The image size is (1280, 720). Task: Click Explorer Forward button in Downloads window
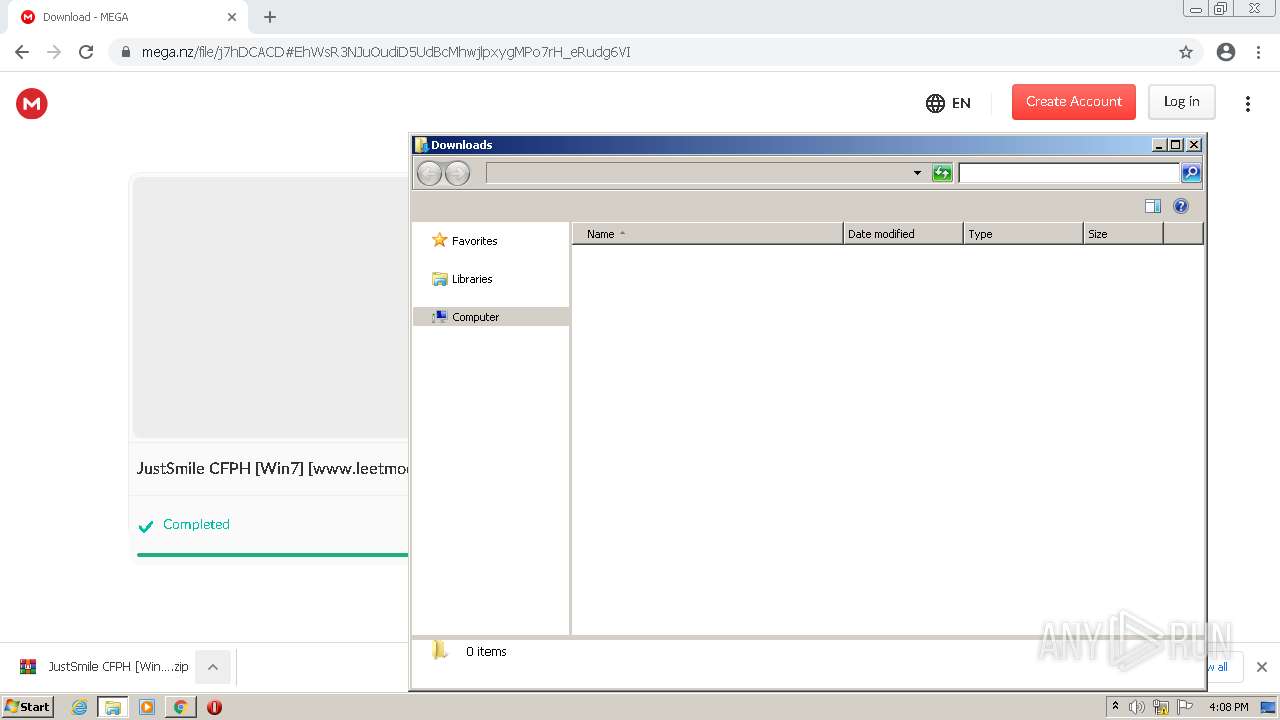coord(457,173)
